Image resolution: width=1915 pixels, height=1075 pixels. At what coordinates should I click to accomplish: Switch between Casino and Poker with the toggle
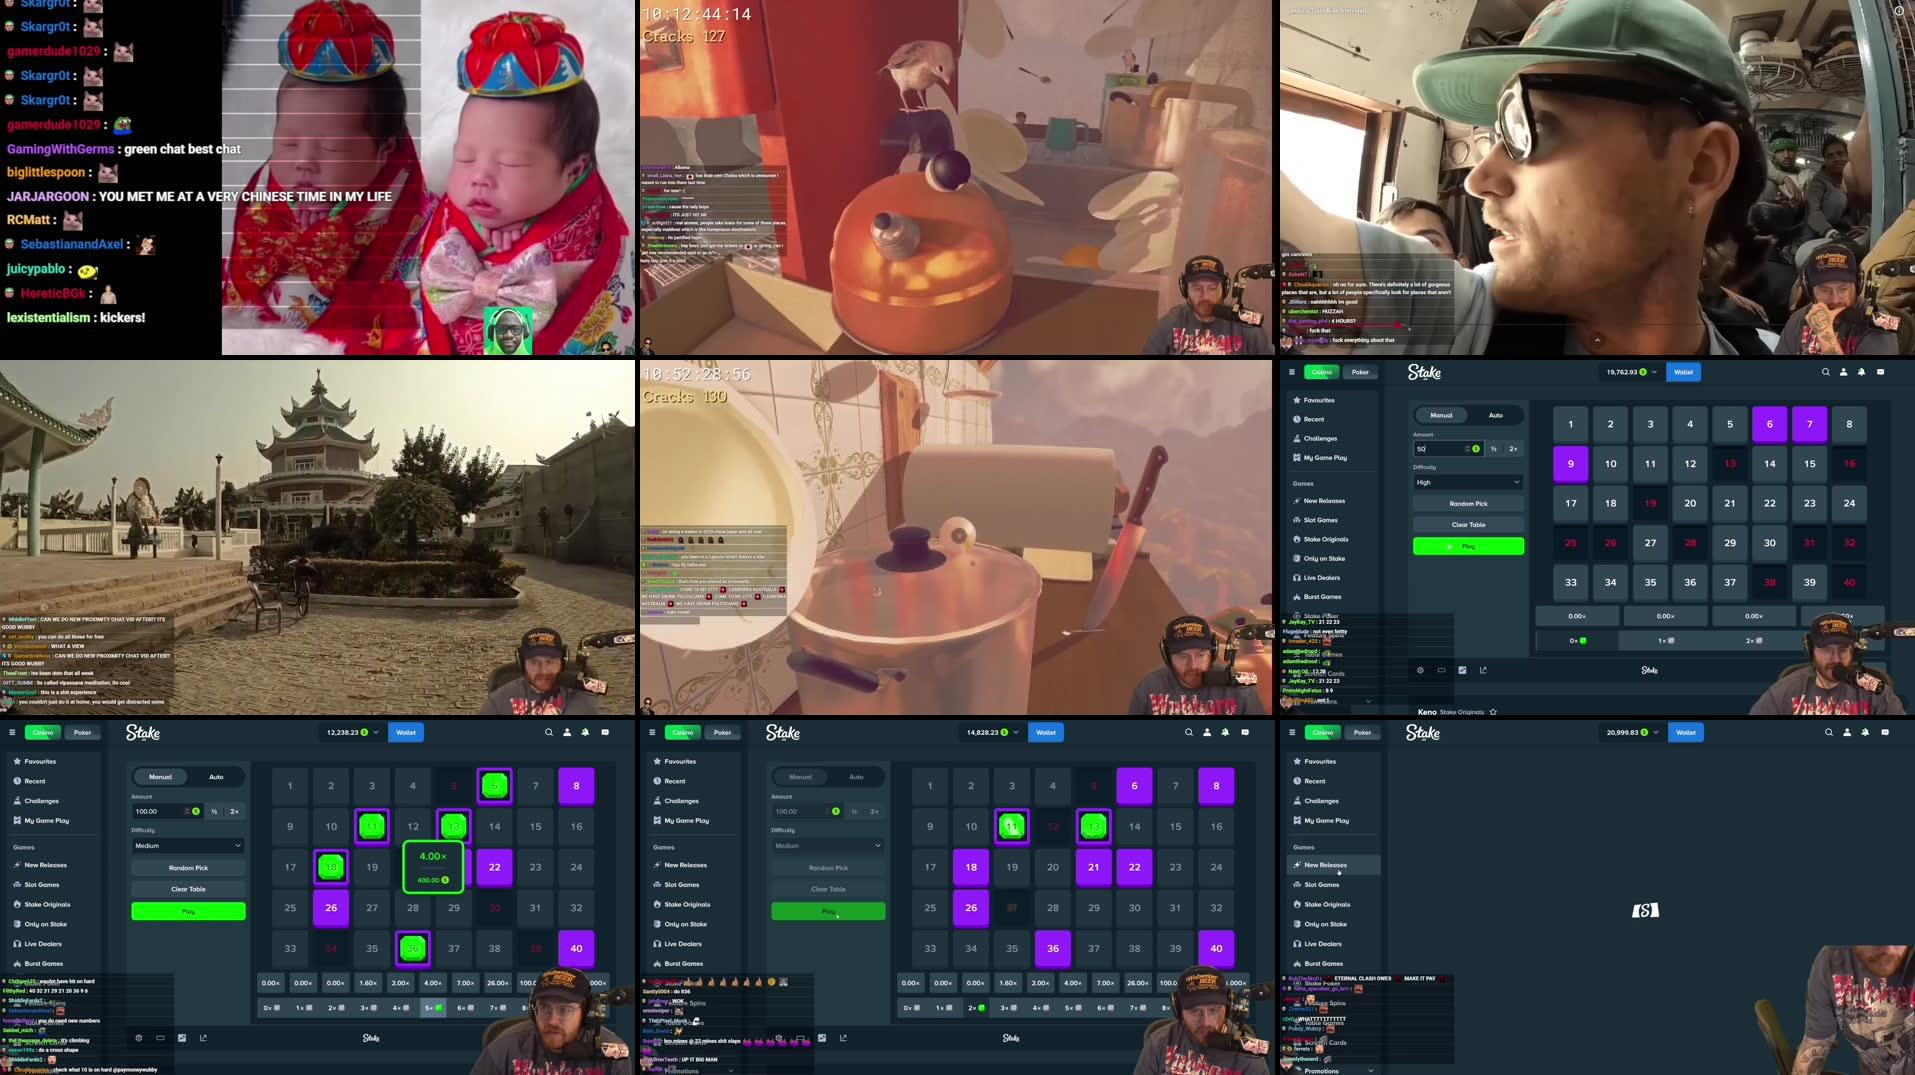click(1340, 372)
